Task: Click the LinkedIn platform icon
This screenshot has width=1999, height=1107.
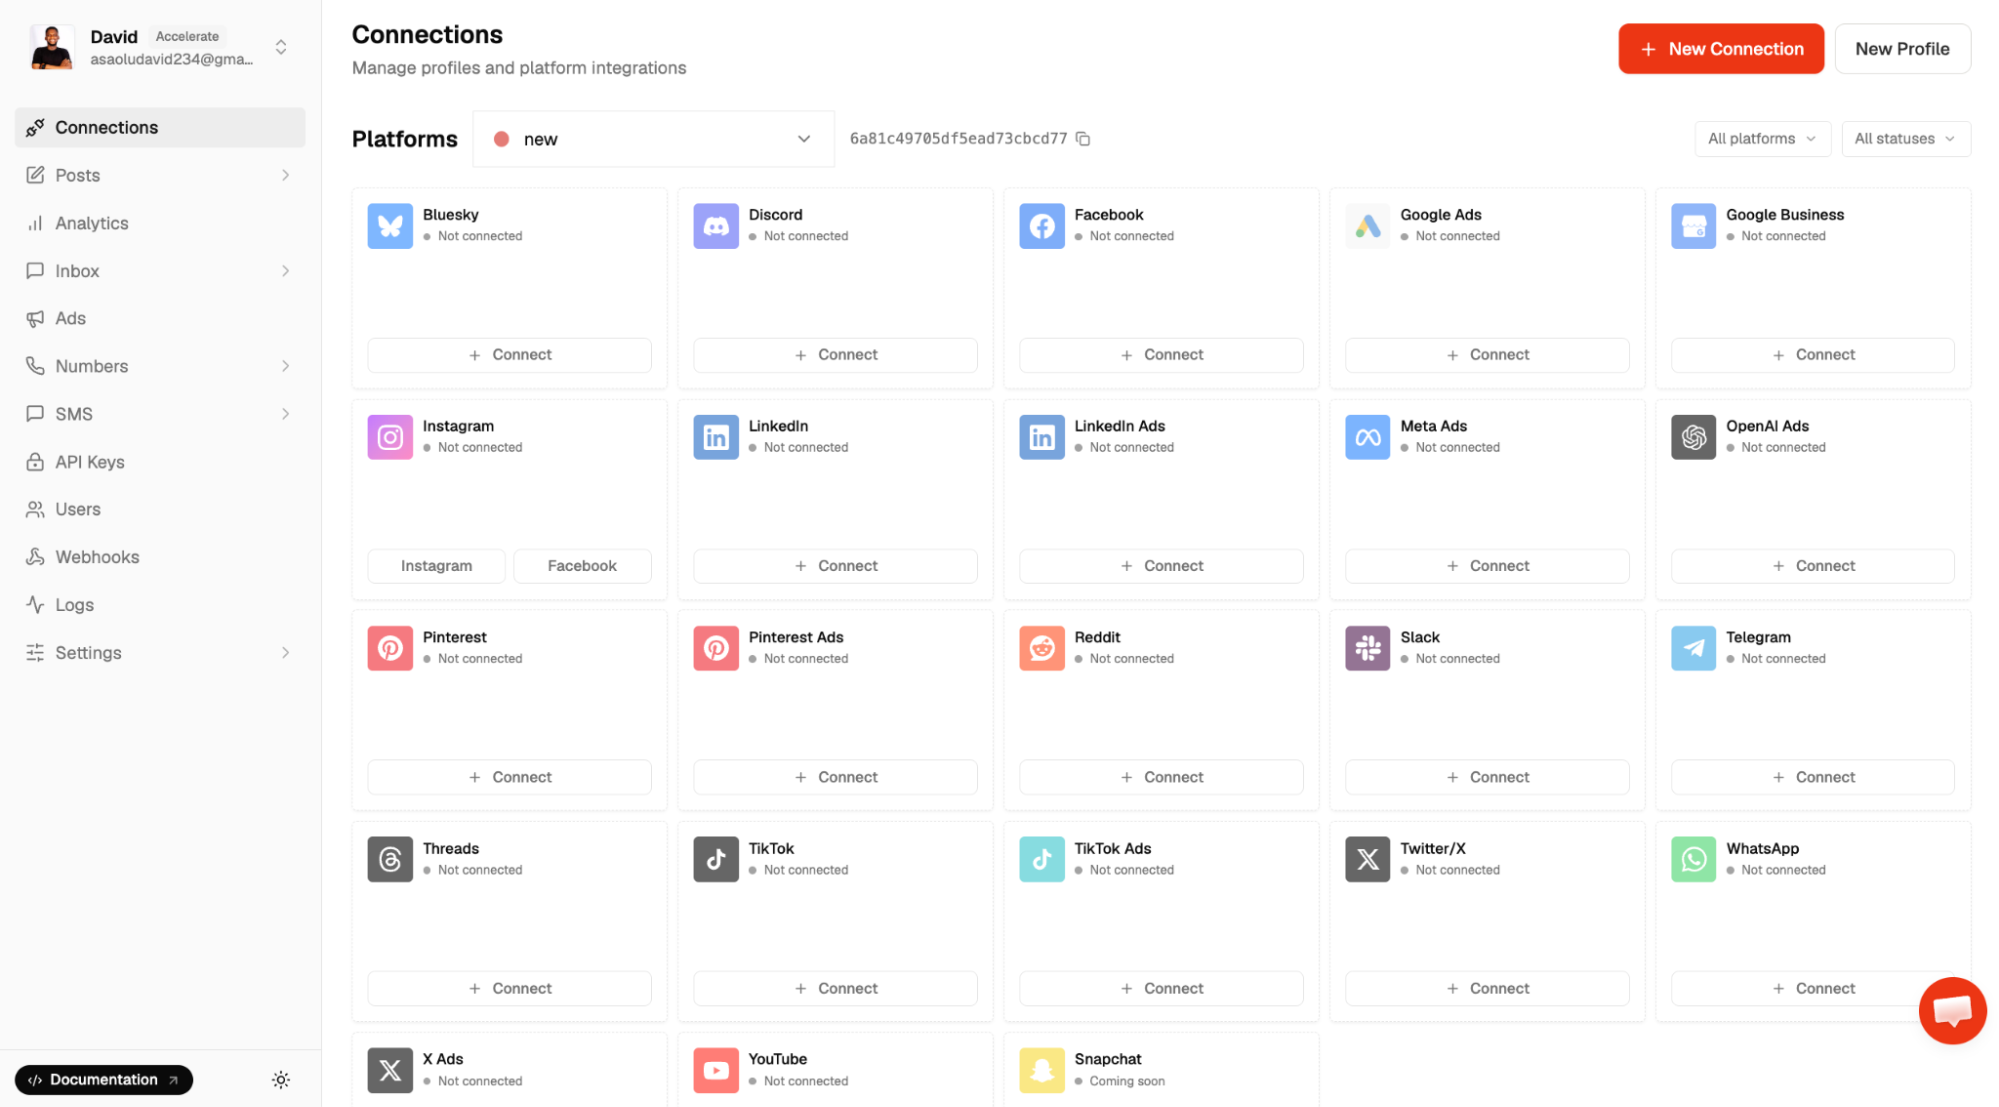Action: point(716,437)
